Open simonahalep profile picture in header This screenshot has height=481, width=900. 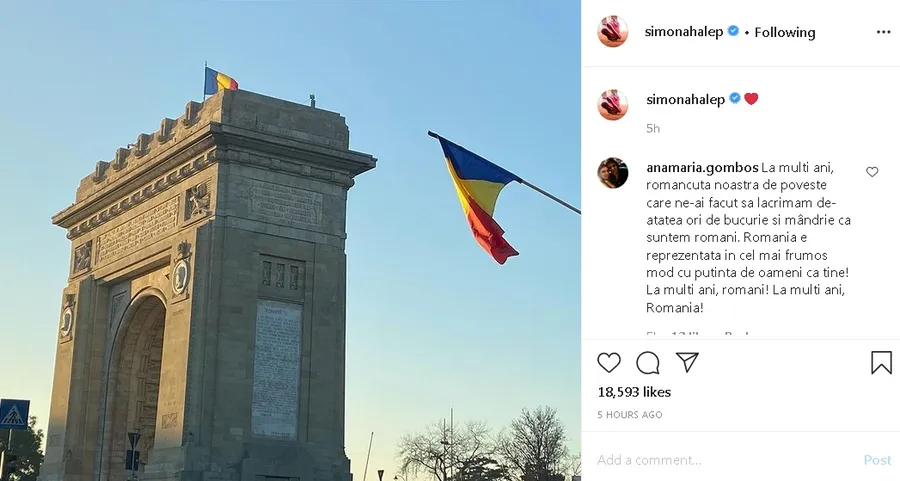pos(612,32)
